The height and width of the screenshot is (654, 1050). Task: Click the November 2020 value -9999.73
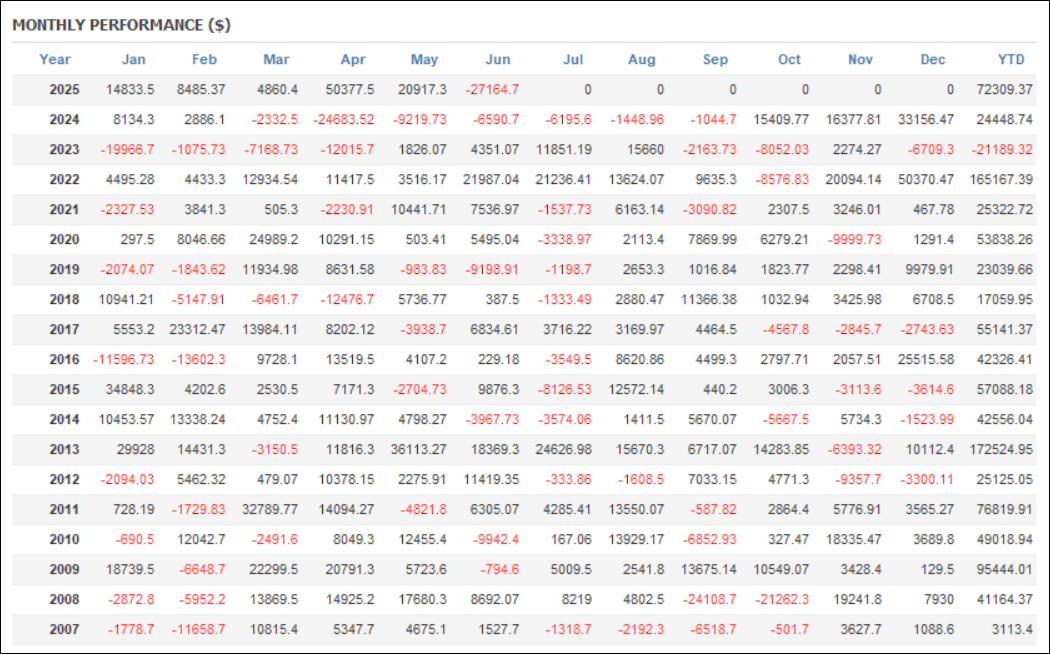pyautogui.click(x=854, y=240)
